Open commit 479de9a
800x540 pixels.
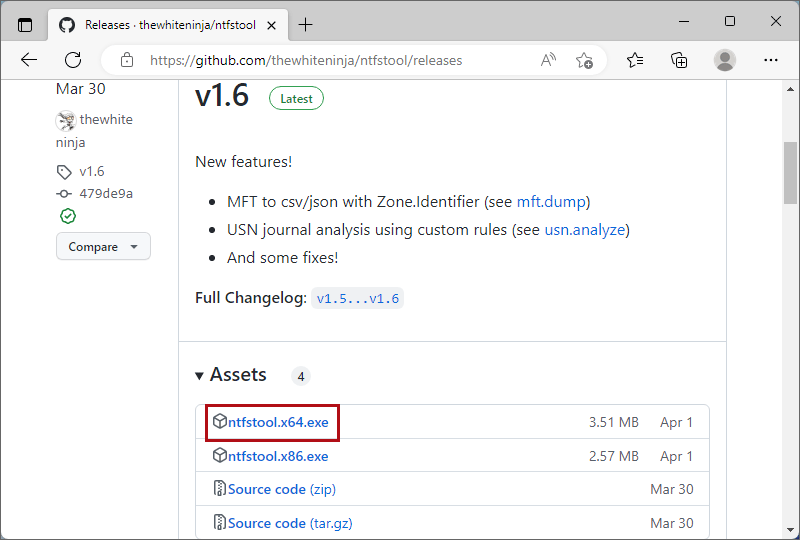click(x=106, y=193)
